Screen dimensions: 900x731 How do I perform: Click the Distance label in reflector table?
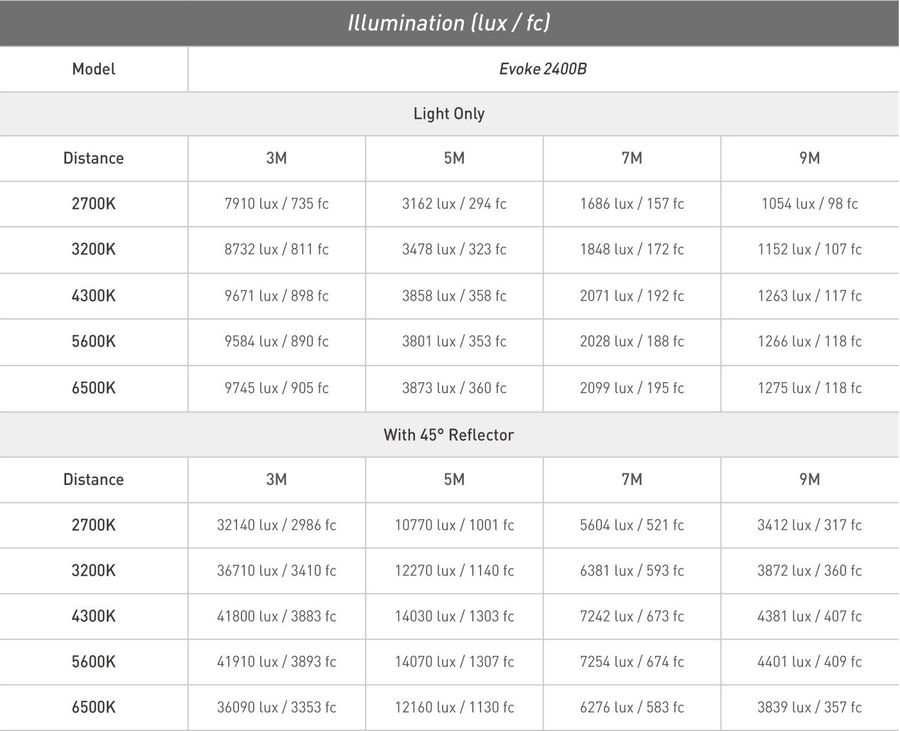click(94, 479)
